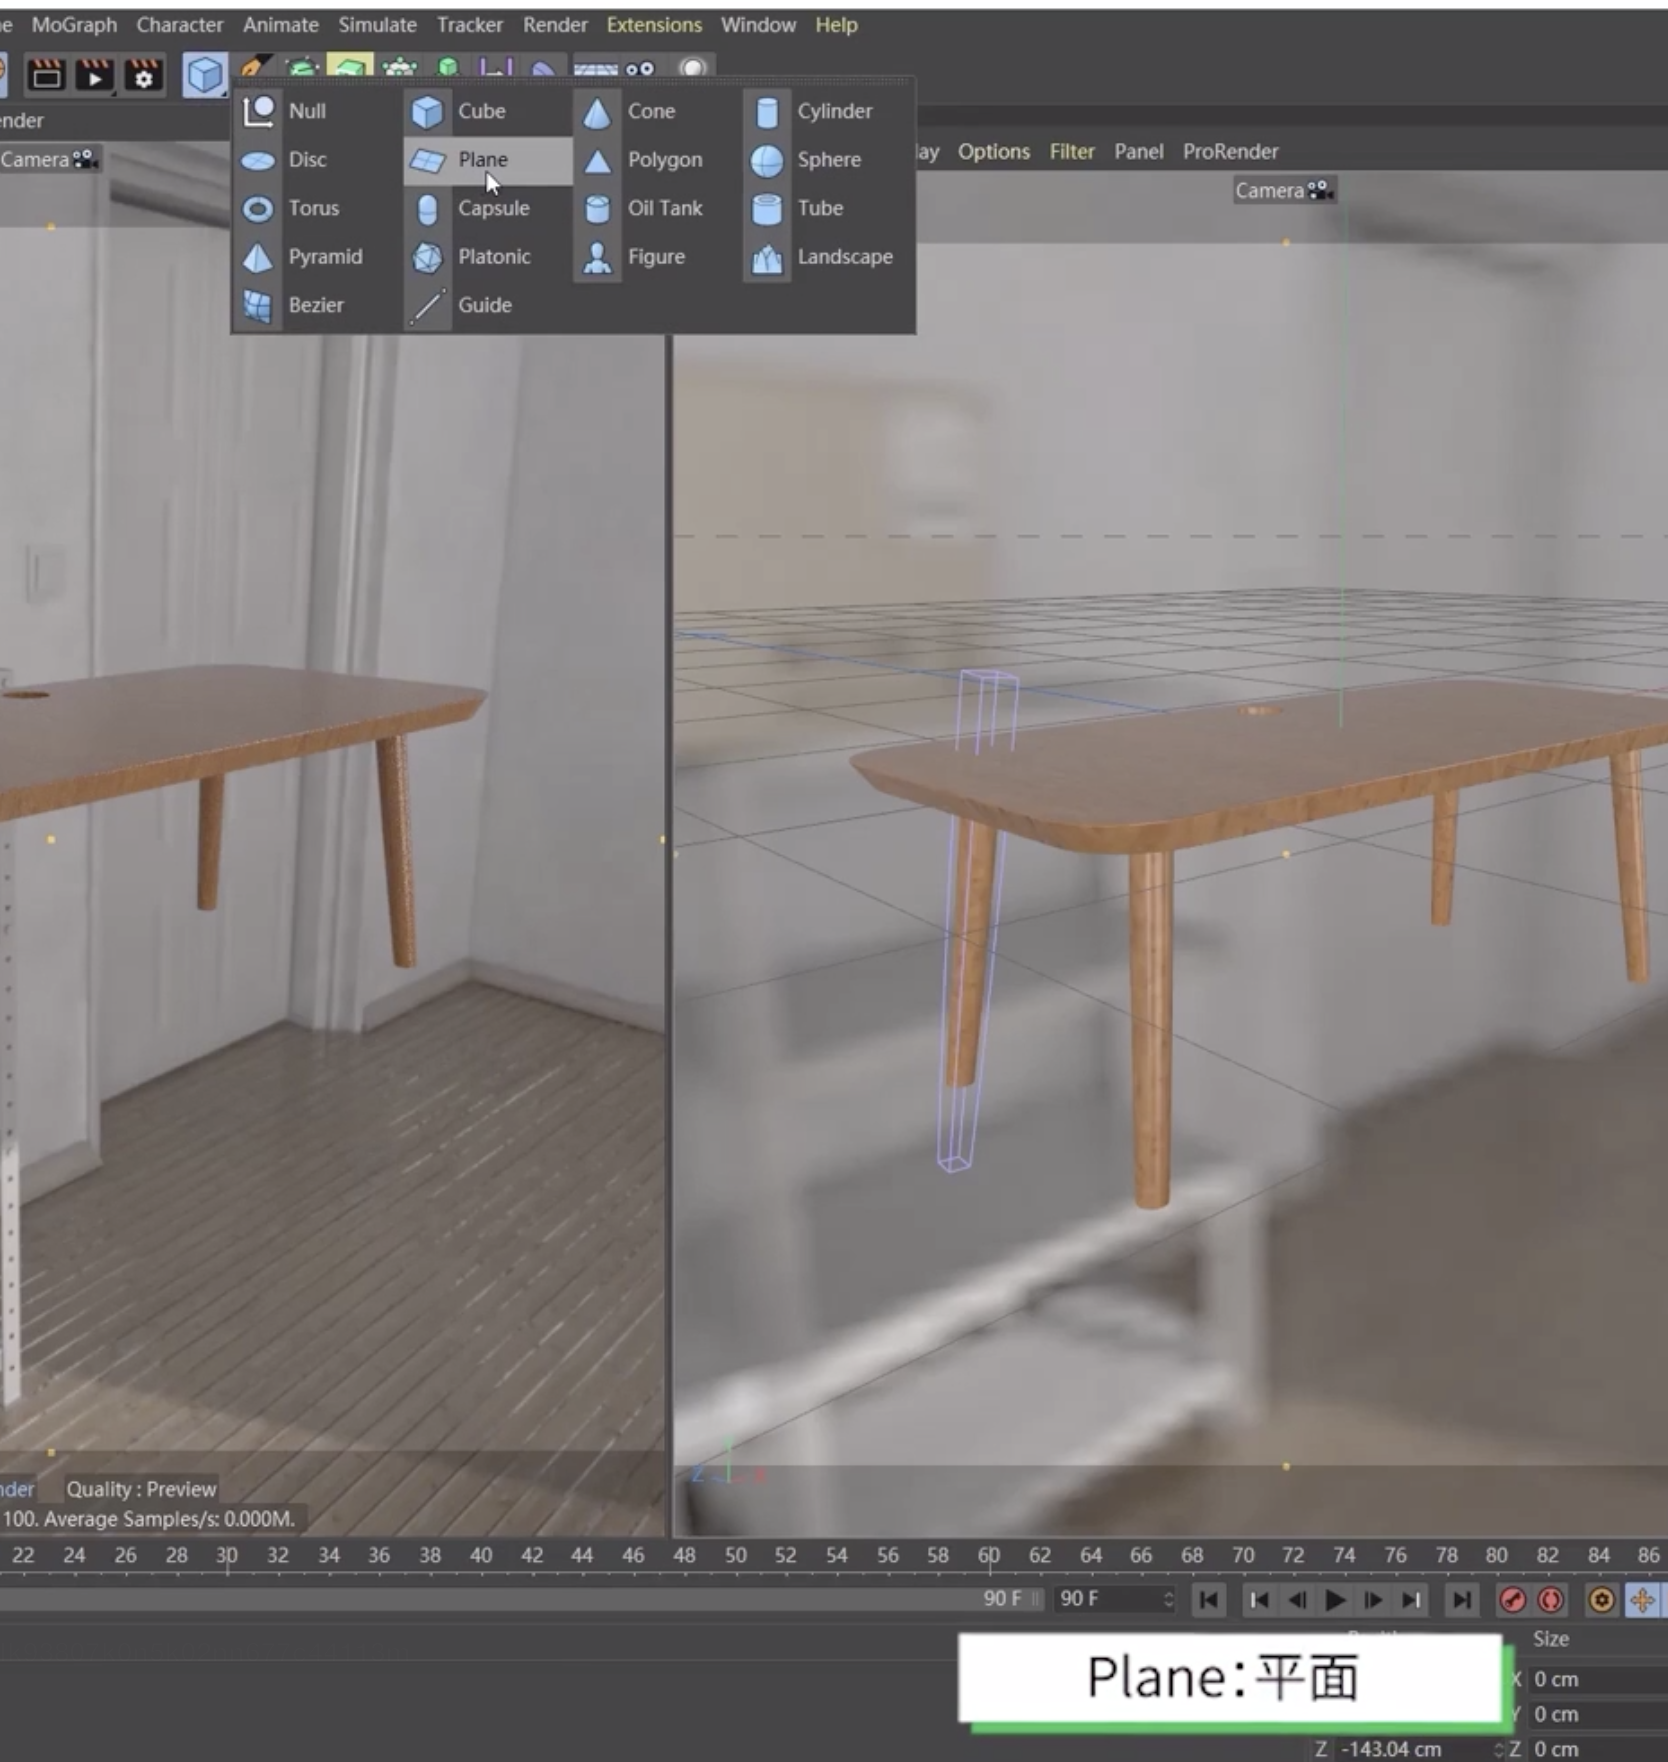Image resolution: width=1668 pixels, height=1762 pixels.
Task: Pick the Polygon primitive
Action: tap(657, 160)
